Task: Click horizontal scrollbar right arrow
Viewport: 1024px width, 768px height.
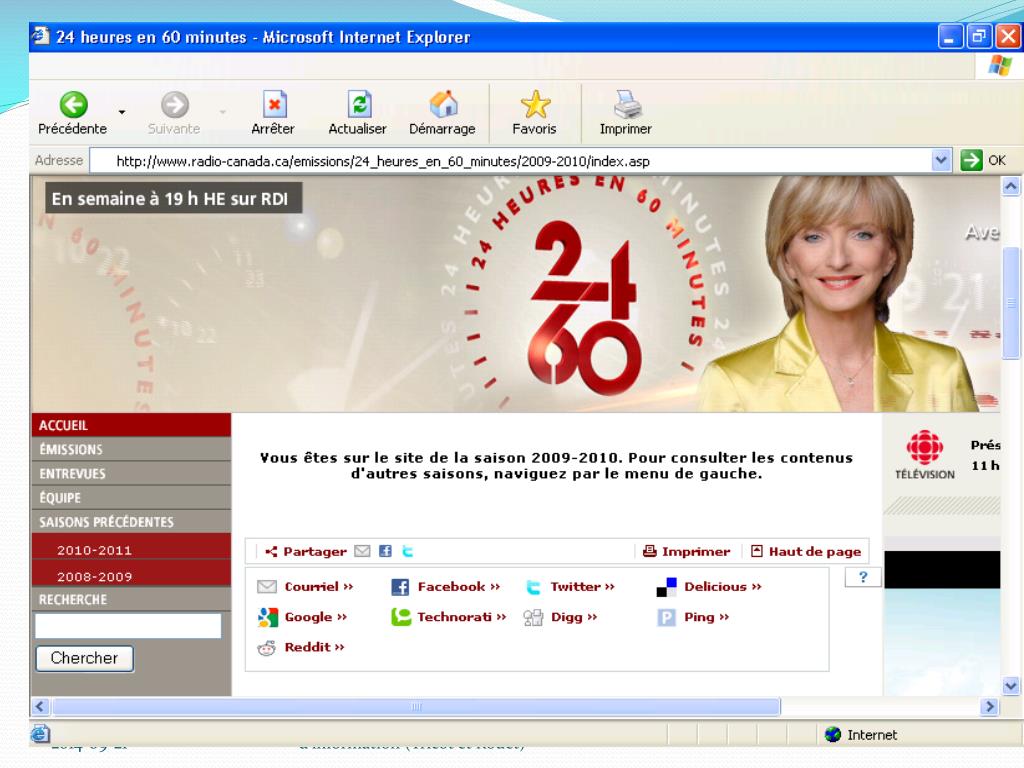Action: tap(989, 707)
